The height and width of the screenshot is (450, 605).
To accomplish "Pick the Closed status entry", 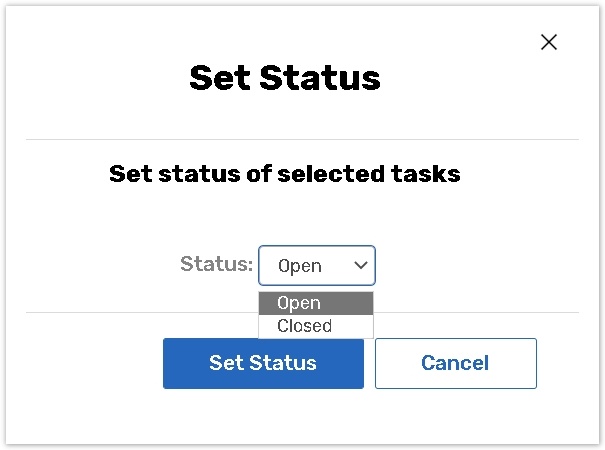I will (305, 326).
